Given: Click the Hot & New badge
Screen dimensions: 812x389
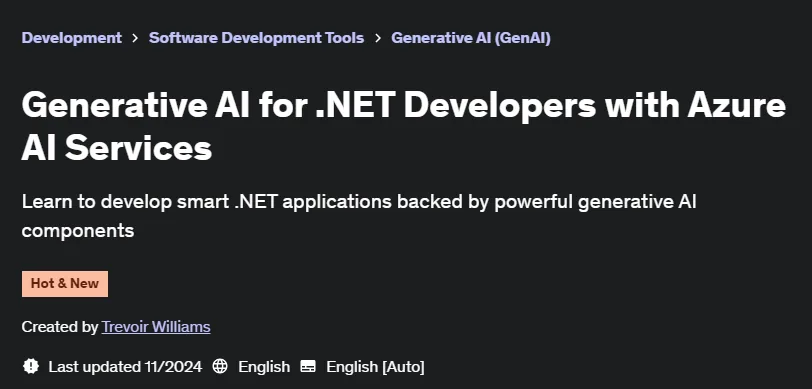Looking at the screenshot, I should [65, 284].
